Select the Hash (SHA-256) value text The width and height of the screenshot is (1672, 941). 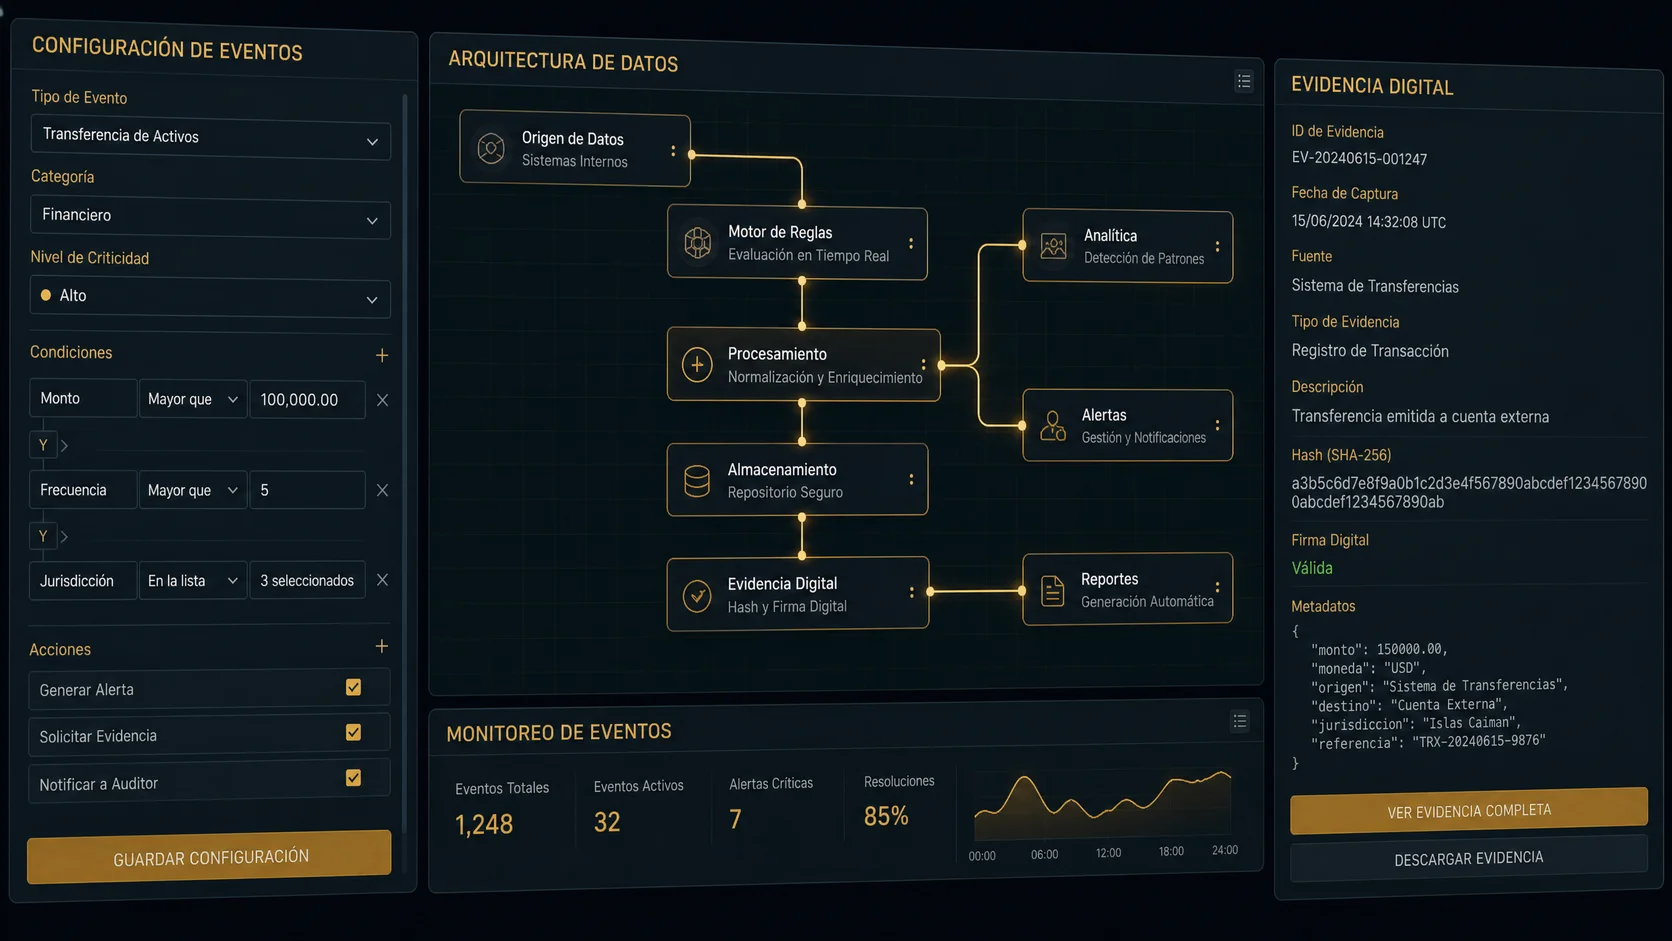pos(1468,492)
